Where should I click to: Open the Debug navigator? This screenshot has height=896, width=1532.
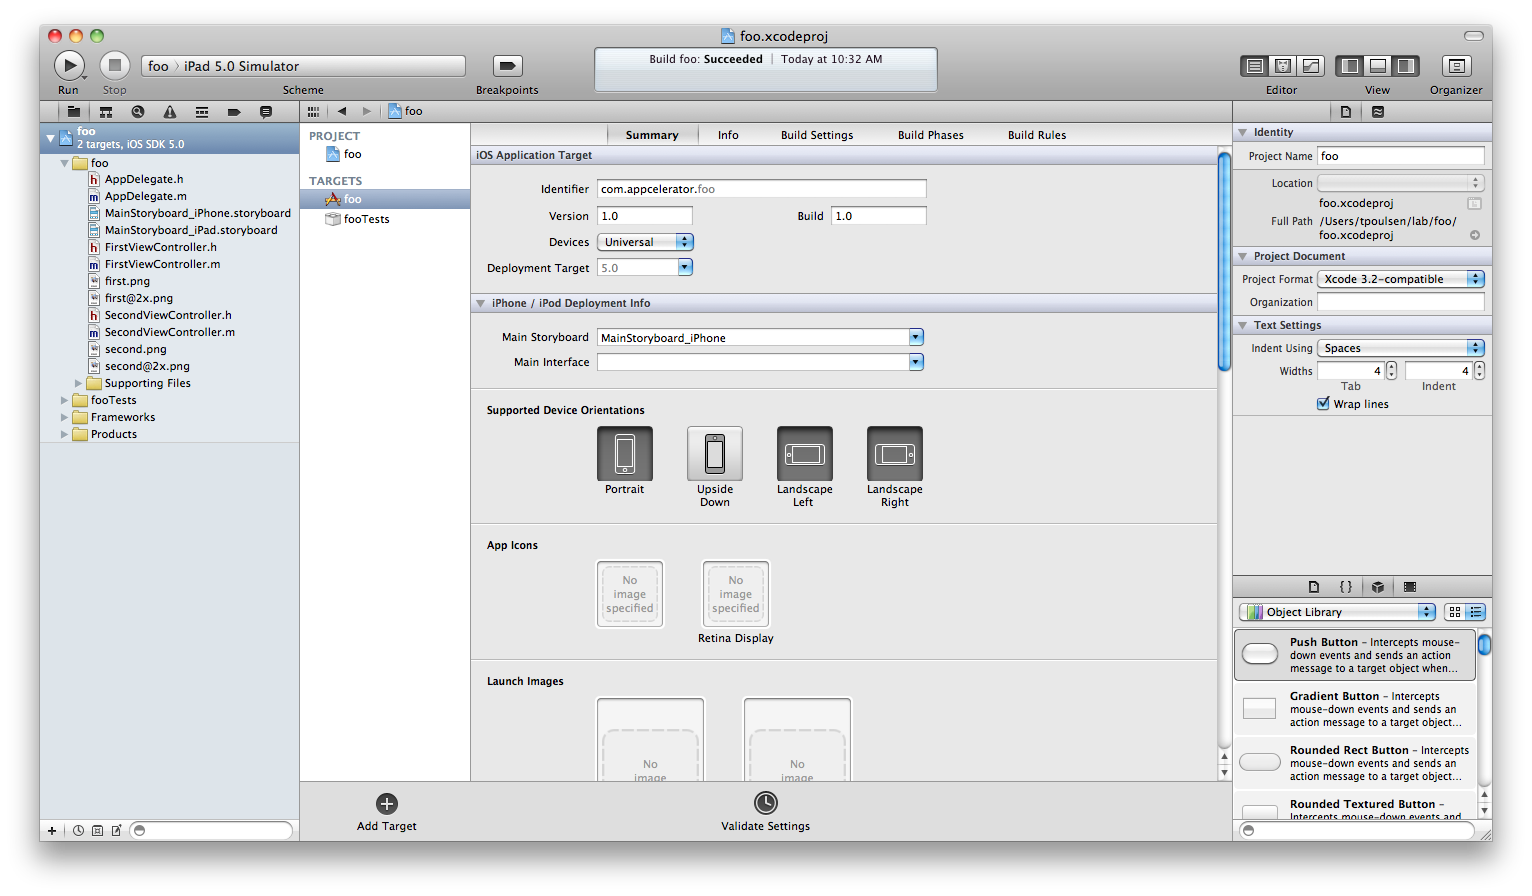tap(202, 112)
